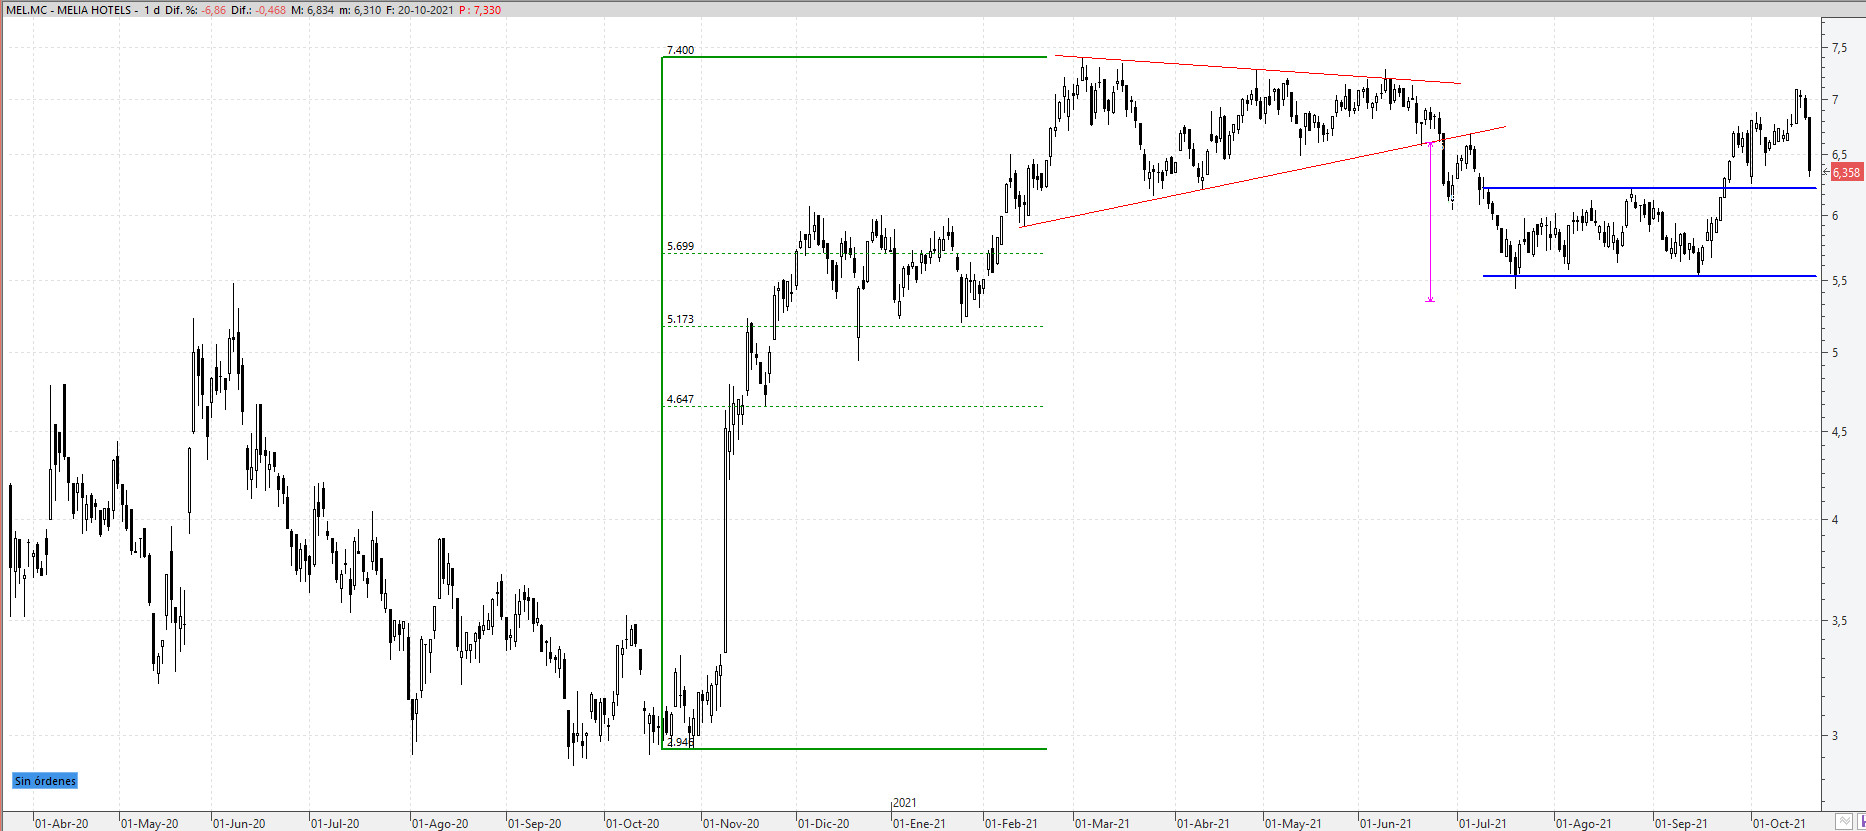Viewport: 1866px width, 831px height.
Task: Click the MEL.MC - MELIA HOTELS title
Action: [69, 10]
